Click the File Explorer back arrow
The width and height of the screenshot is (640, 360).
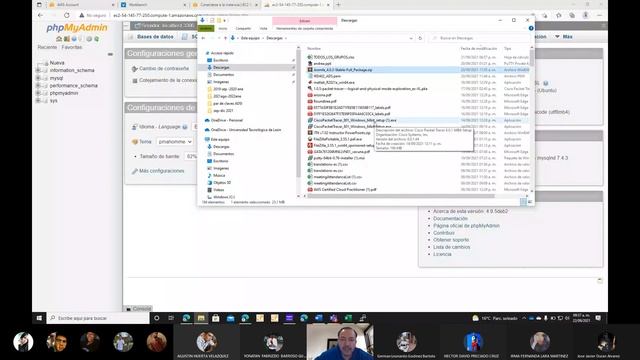point(204,38)
